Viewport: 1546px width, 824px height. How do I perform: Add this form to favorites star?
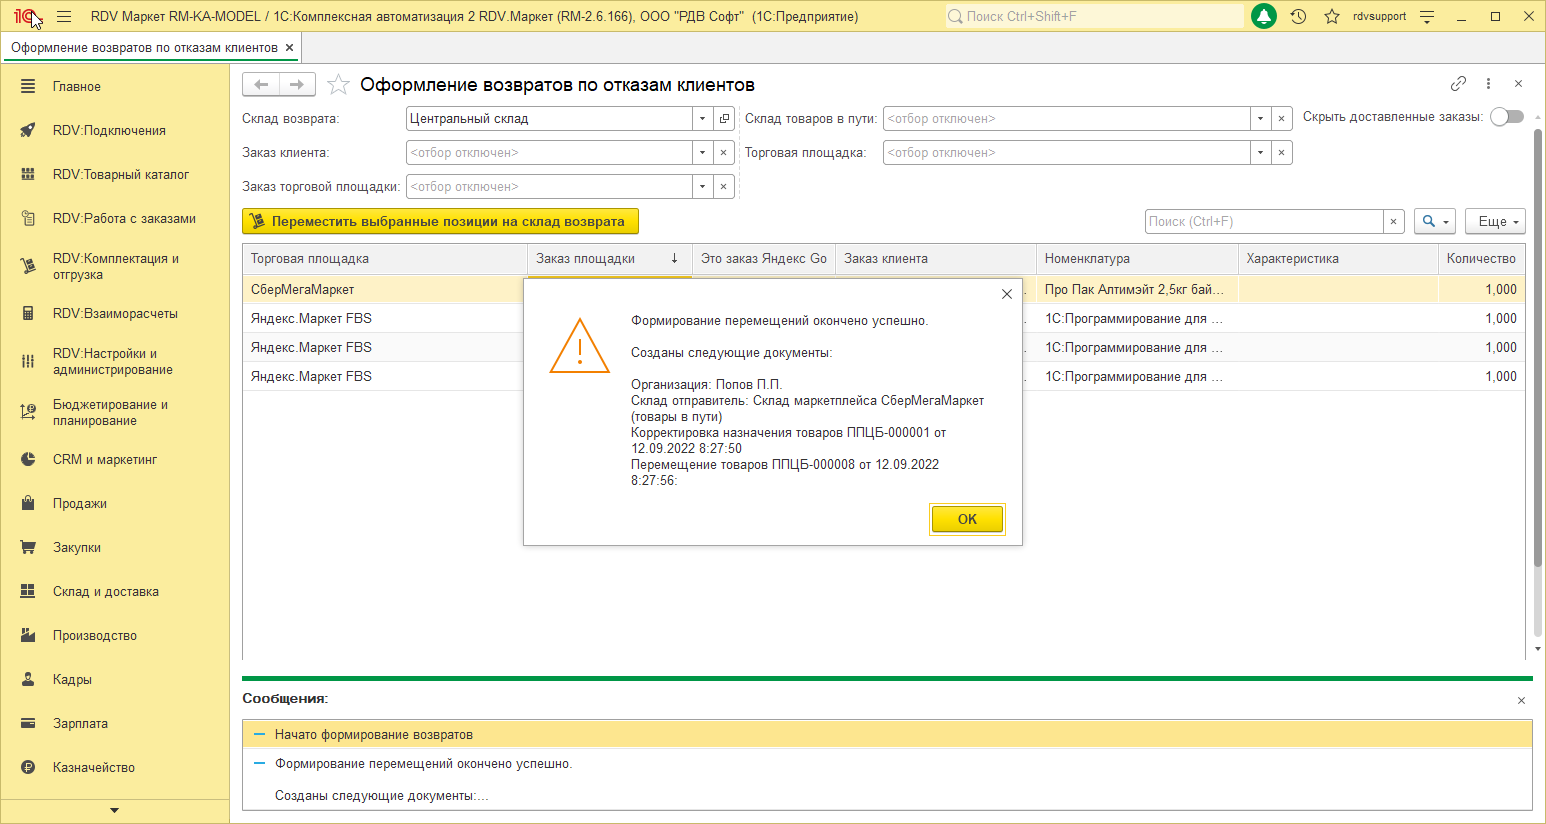[338, 85]
